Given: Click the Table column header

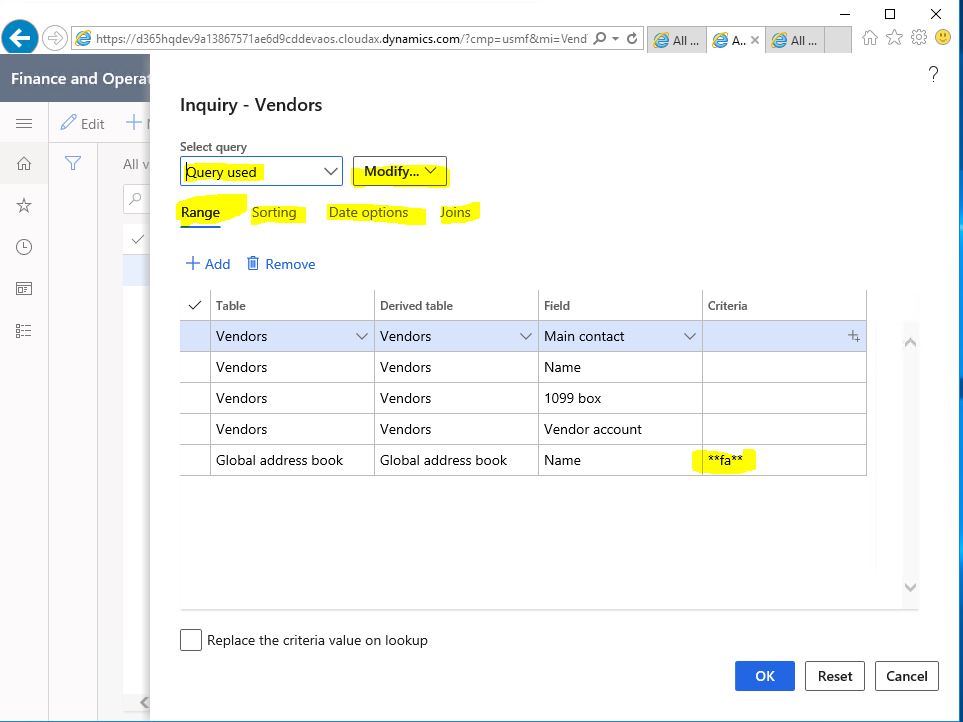Looking at the screenshot, I should tap(230, 306).
